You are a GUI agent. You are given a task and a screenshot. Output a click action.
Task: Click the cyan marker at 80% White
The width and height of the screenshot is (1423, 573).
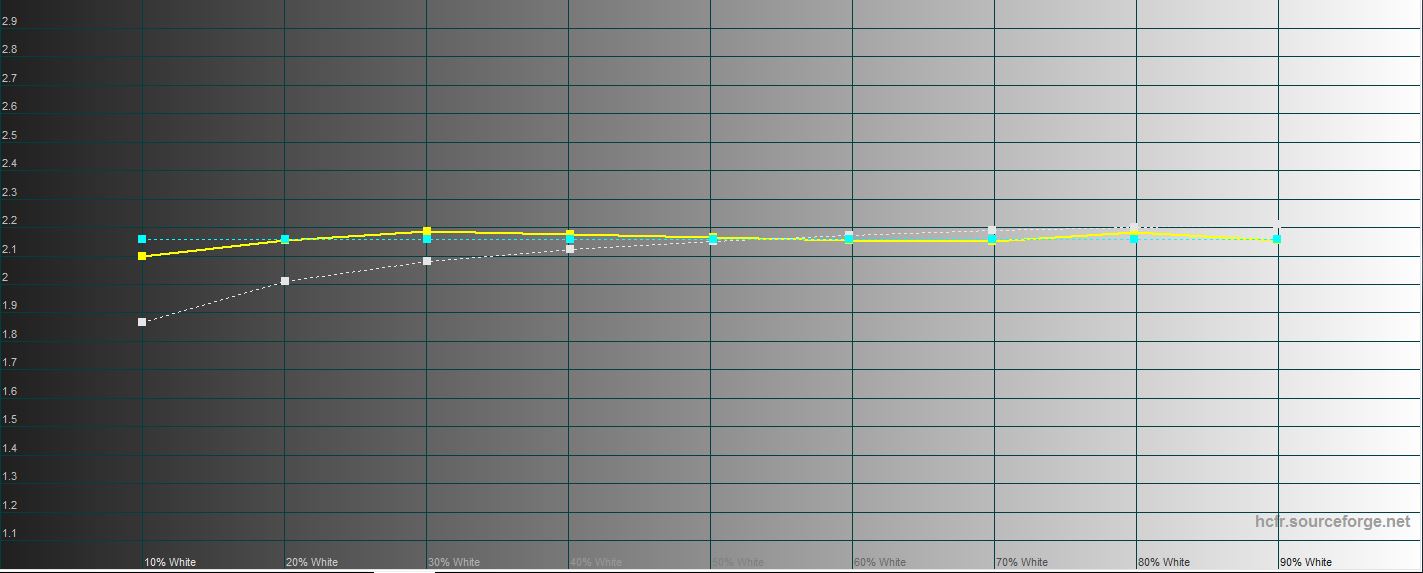coord(1134,239)
